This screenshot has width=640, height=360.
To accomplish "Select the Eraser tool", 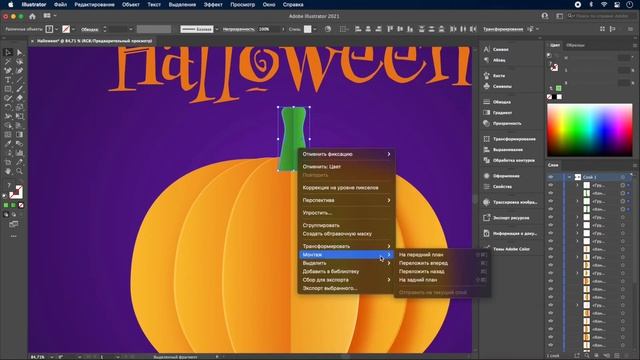I will [x=19, y=98].
